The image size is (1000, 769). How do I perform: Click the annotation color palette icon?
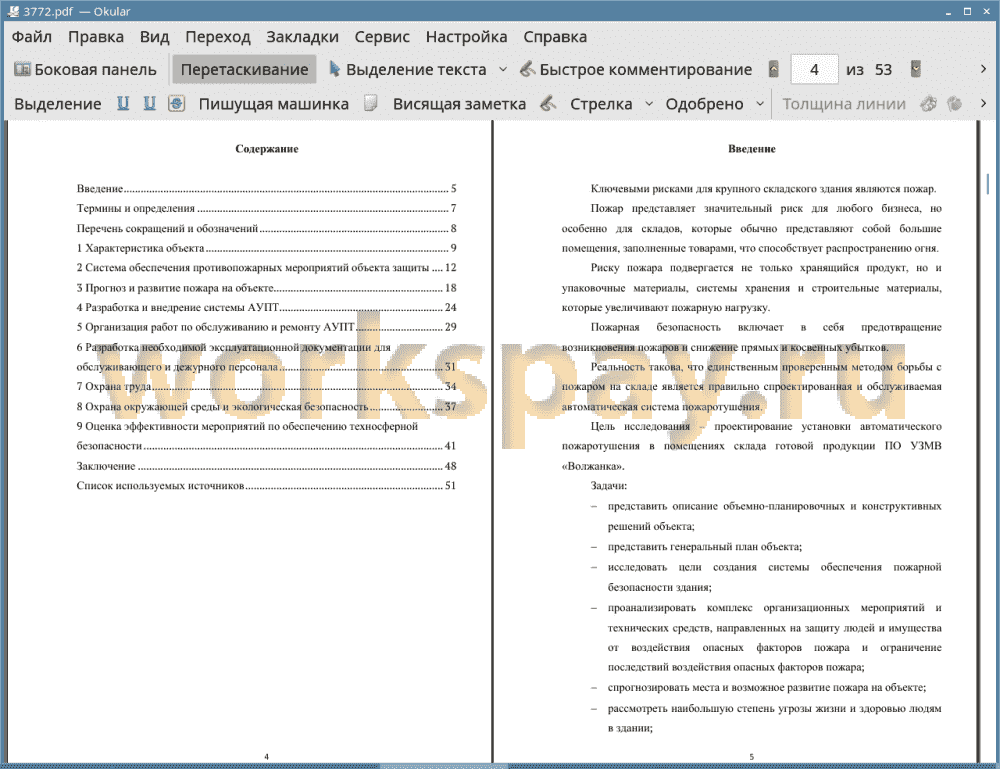pyautogui.click(x=928, y=103)
